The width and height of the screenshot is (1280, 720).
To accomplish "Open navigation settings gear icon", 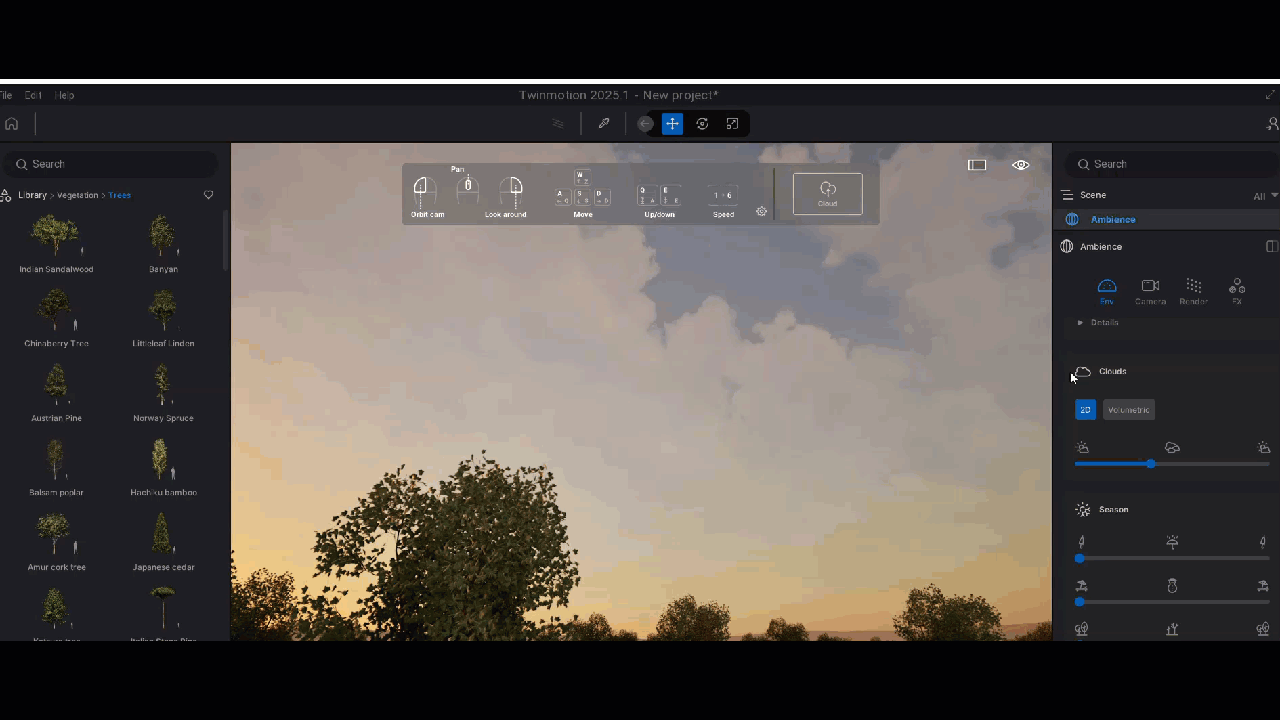I will coord(761,211).
